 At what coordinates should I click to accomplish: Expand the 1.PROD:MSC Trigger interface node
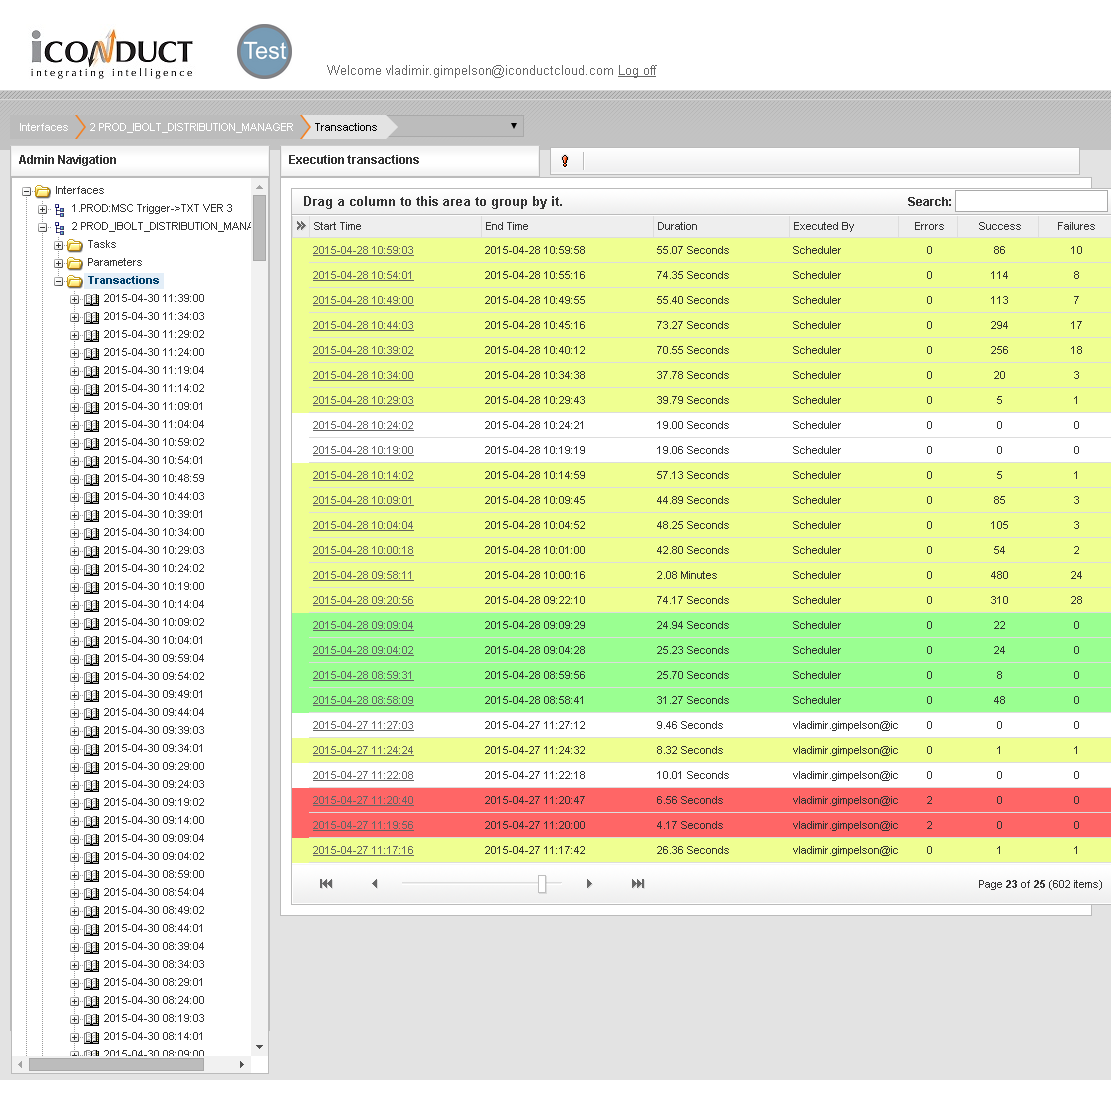tap(43, 209)
